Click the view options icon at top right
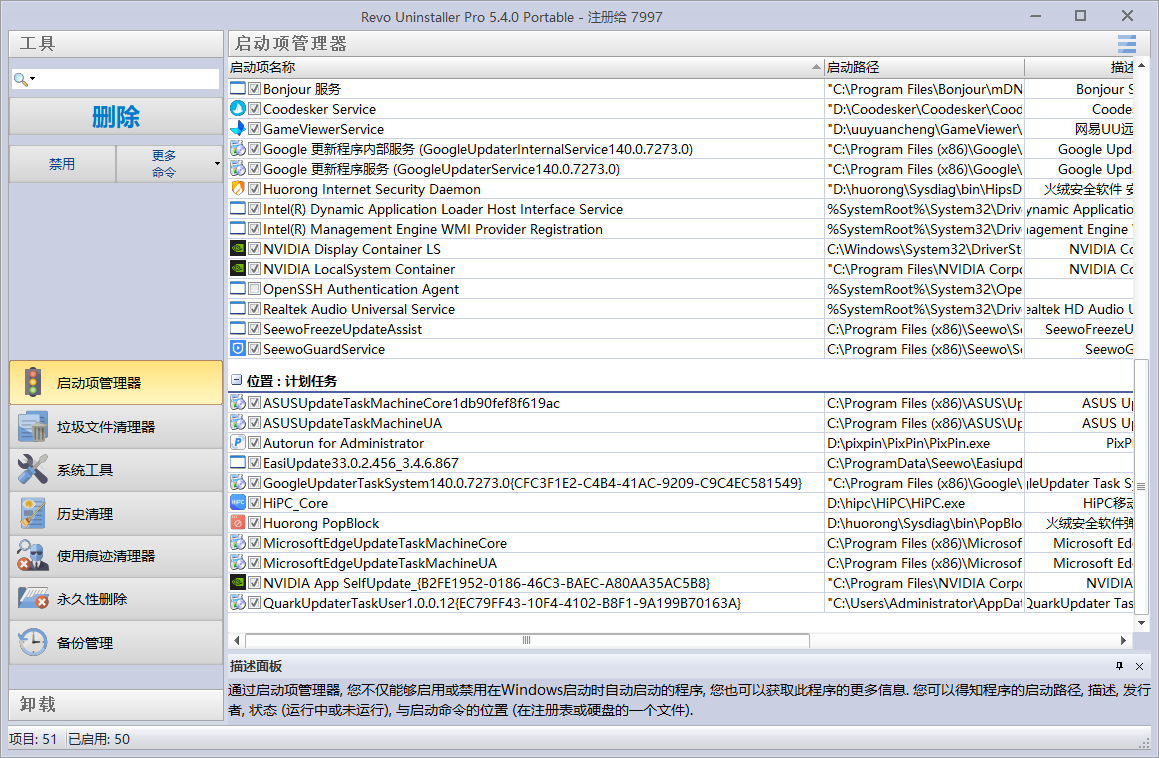1159x758 pixels. click(x=1127, y=44)
